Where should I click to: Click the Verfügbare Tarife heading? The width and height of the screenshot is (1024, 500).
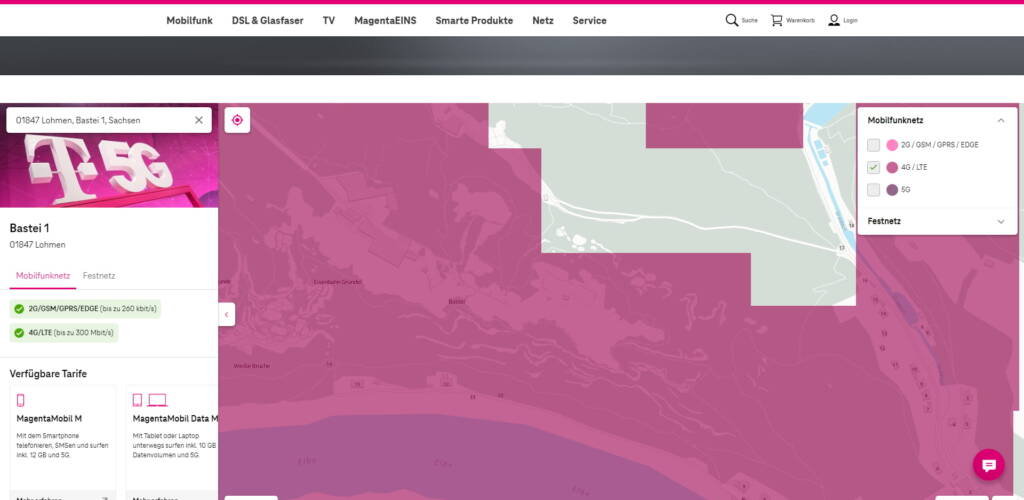tap(48, 374)
